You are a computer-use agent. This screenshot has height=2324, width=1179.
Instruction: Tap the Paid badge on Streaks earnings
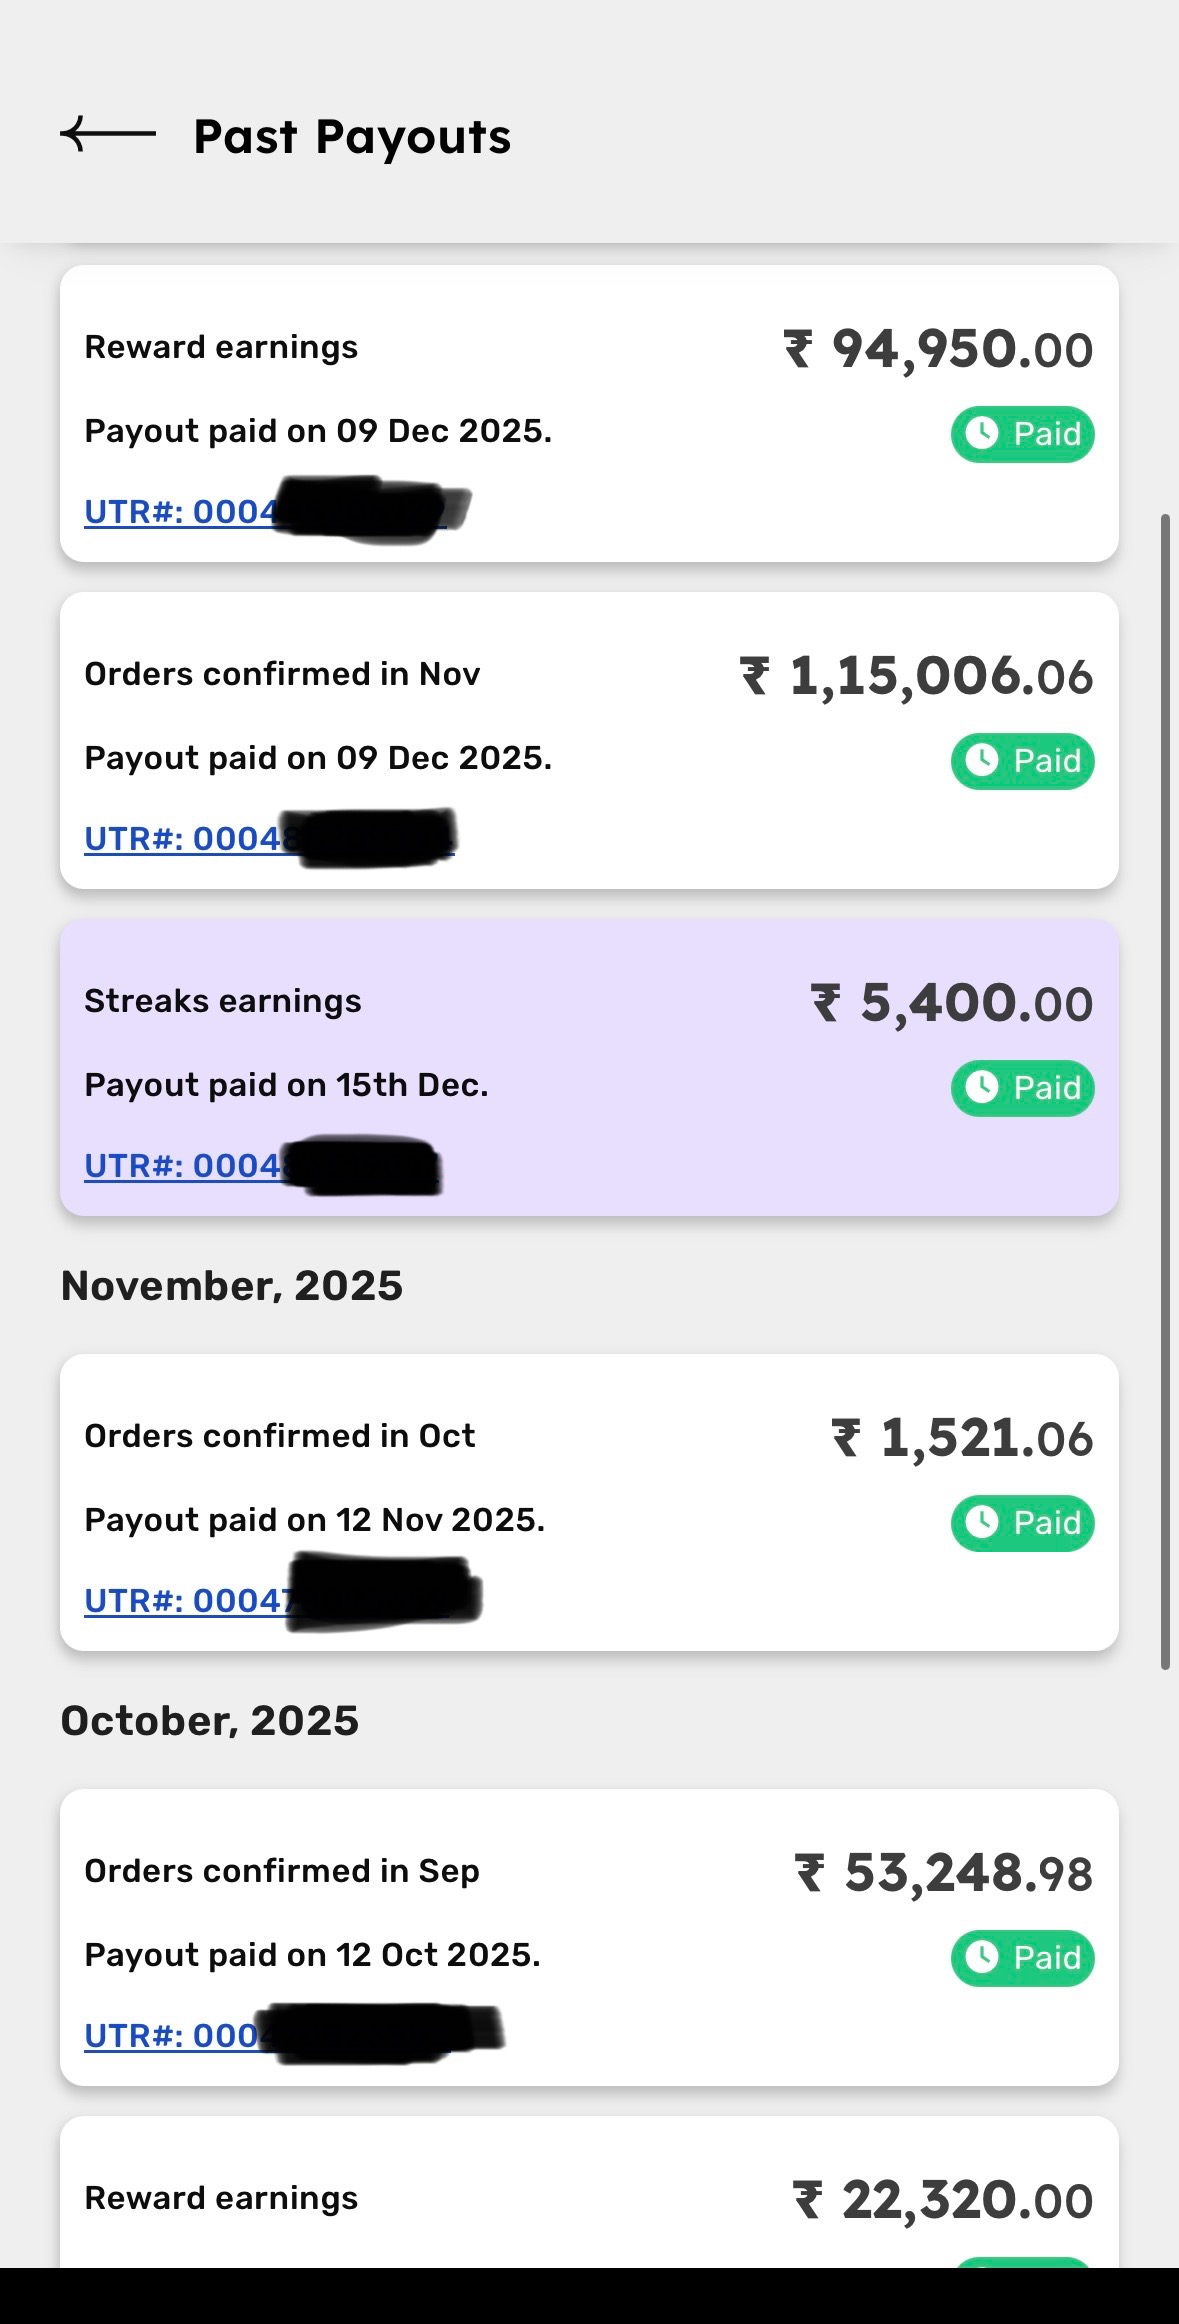pyautogui.click(x=1022, y=1088)
